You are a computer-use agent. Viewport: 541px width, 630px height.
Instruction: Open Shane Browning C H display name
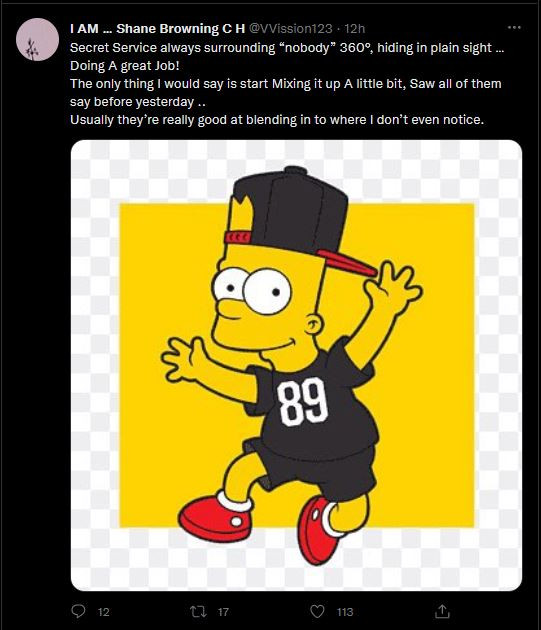tap(158, 29)
